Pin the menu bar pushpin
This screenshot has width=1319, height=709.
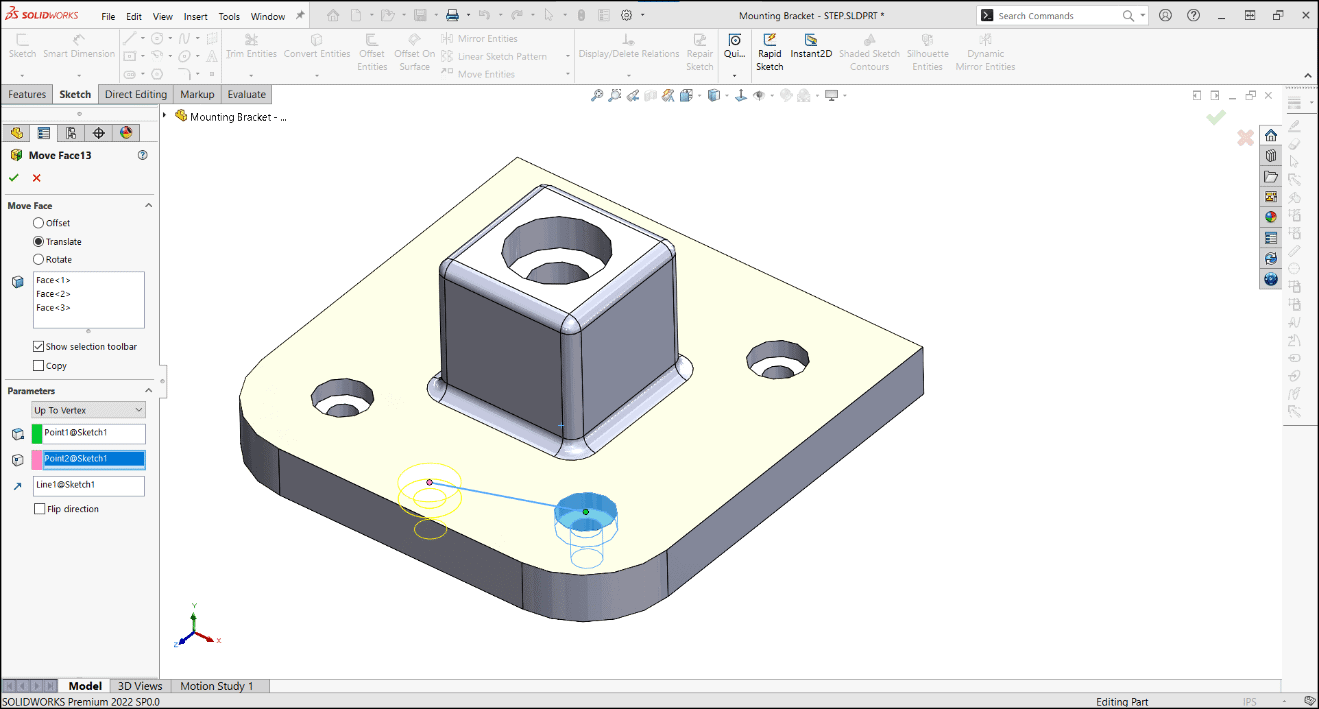(300, 16)
